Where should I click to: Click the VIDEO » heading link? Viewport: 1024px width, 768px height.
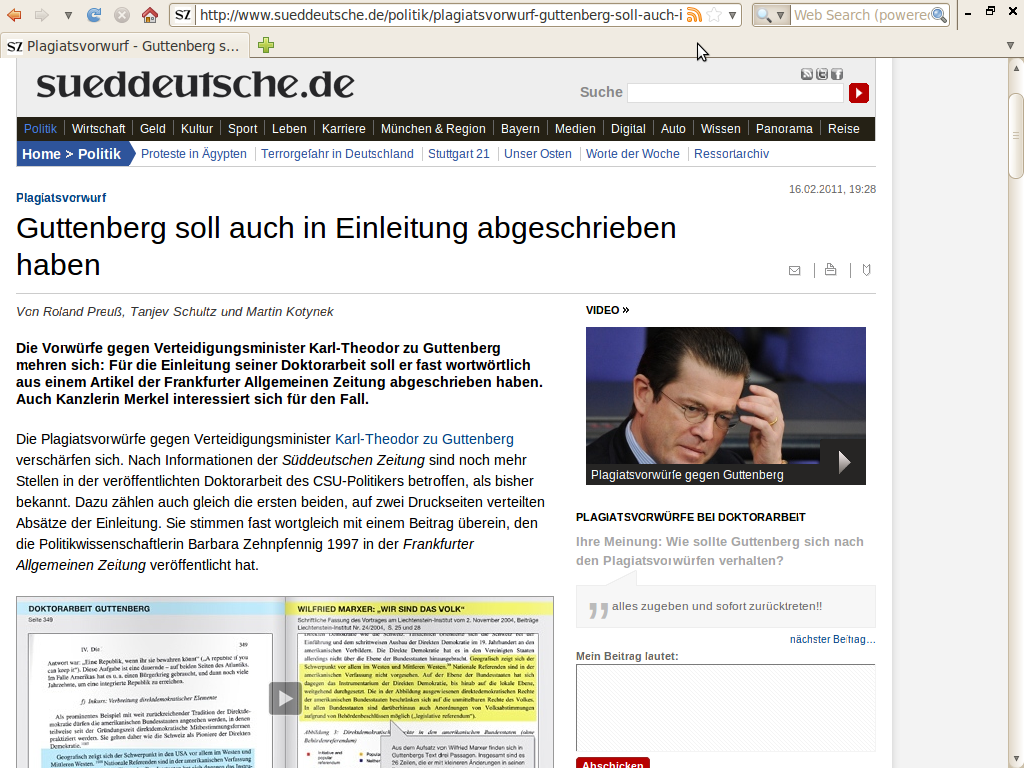point(607,310)
